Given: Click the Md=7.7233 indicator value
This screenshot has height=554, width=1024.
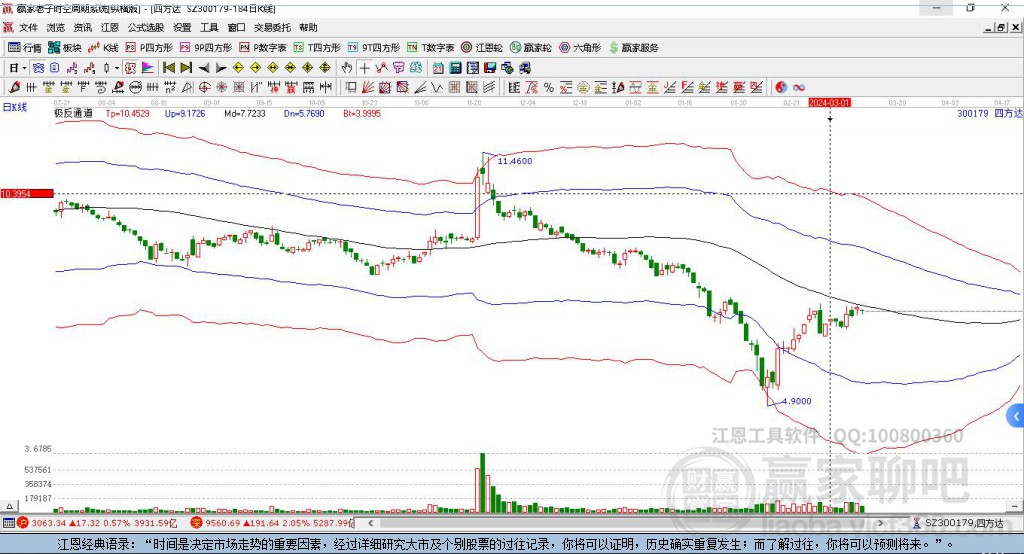Looking at the screenshot, I should click(x=245, y=113).
